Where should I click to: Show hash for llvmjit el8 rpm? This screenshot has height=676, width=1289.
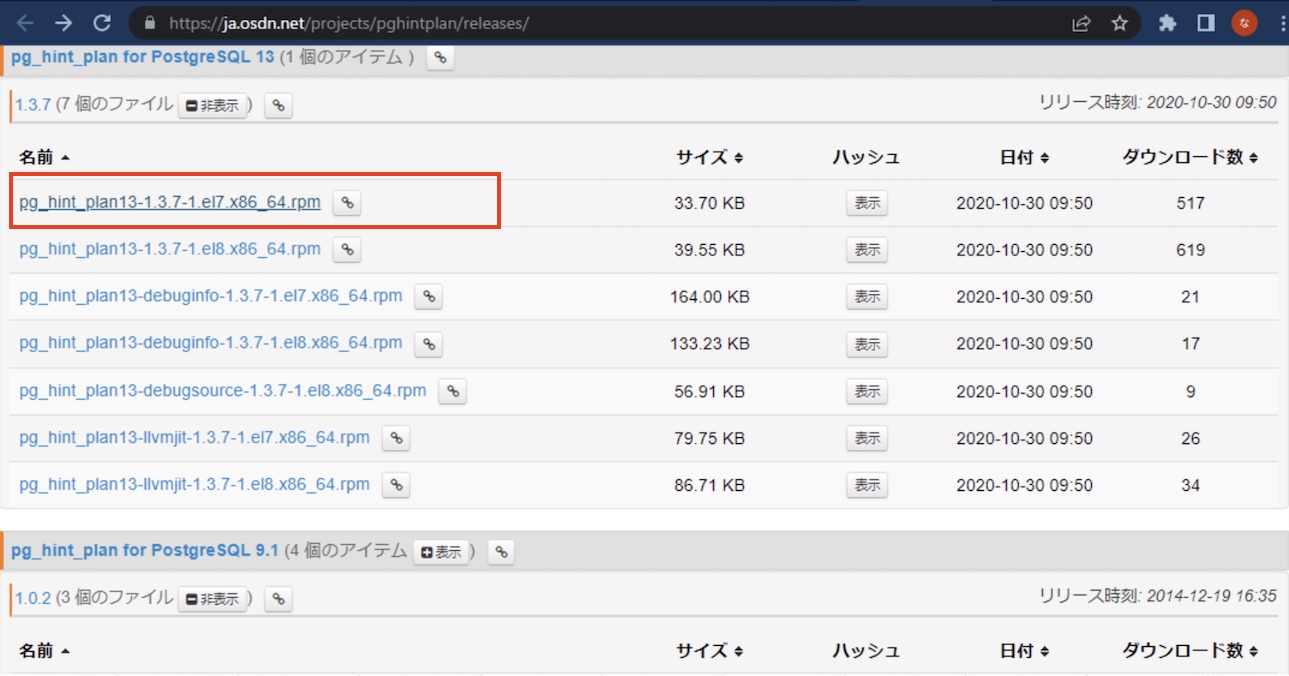pos(867,485)
